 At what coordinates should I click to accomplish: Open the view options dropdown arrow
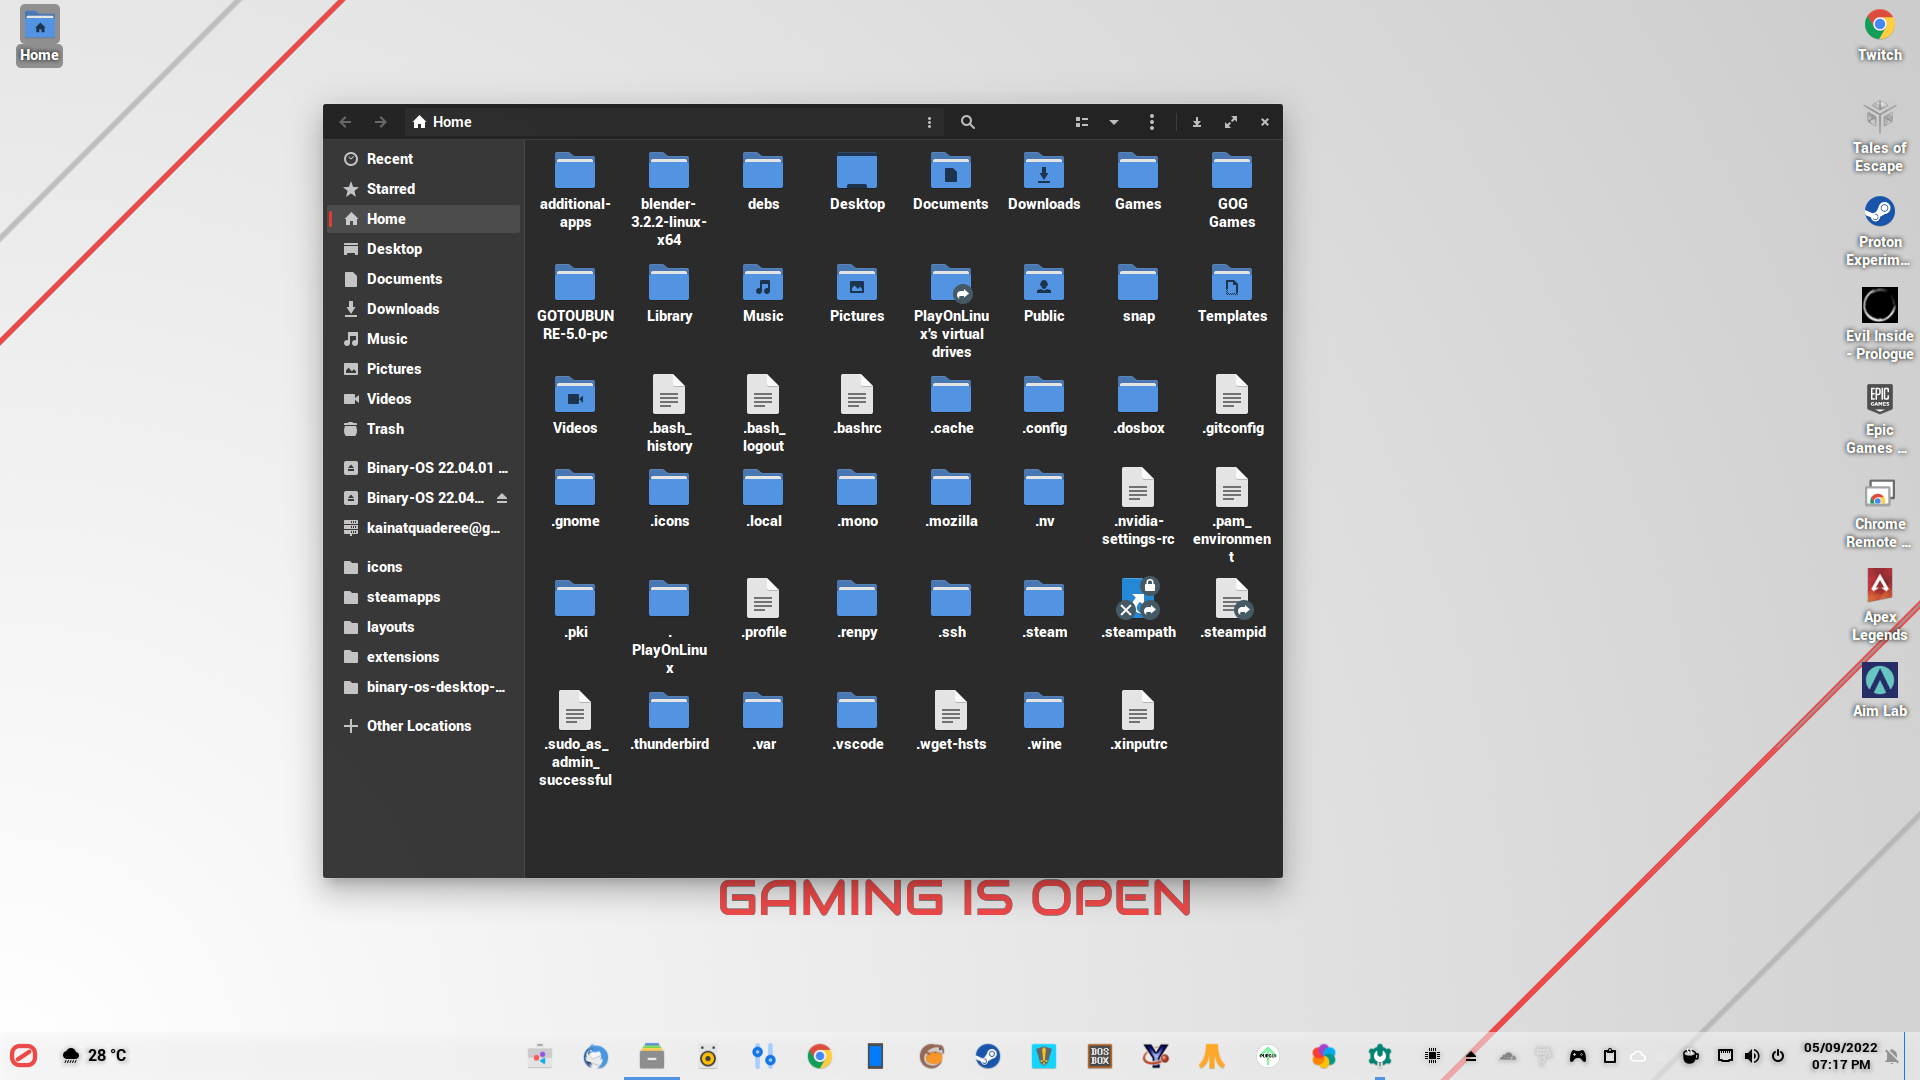pyautogui.click(x=1114, y=121)
